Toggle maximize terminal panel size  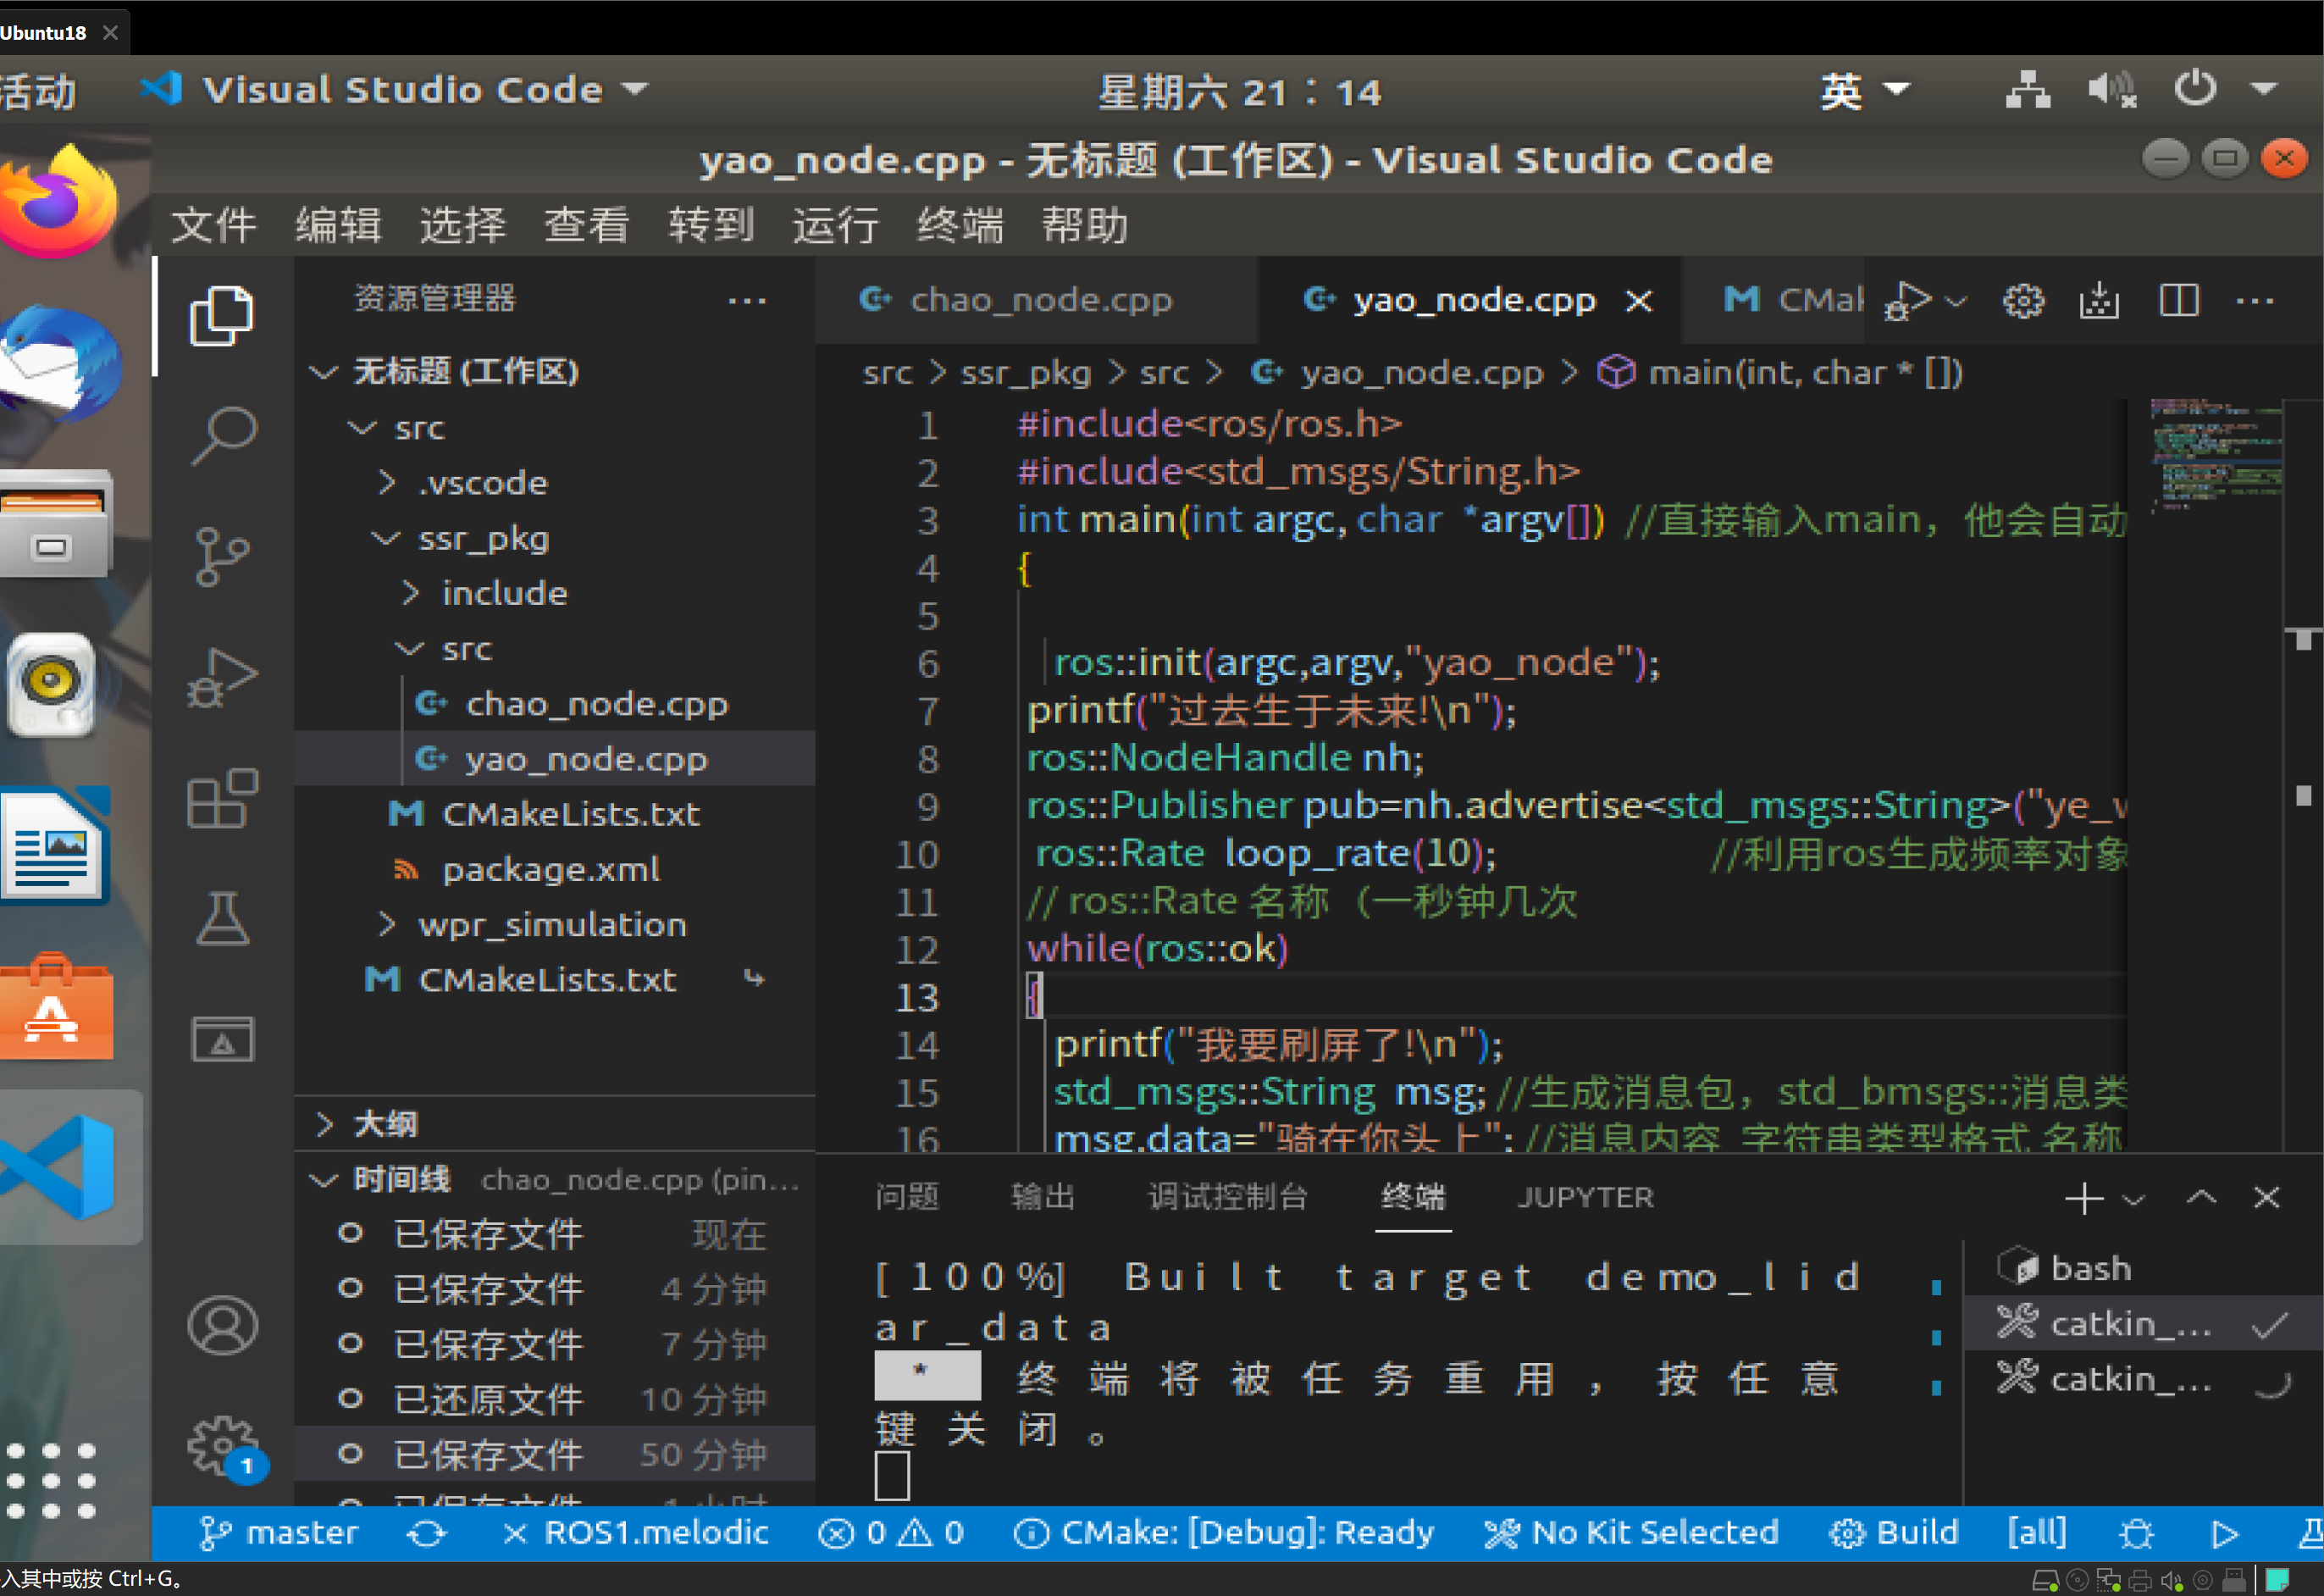[x=2201, y=1197]
